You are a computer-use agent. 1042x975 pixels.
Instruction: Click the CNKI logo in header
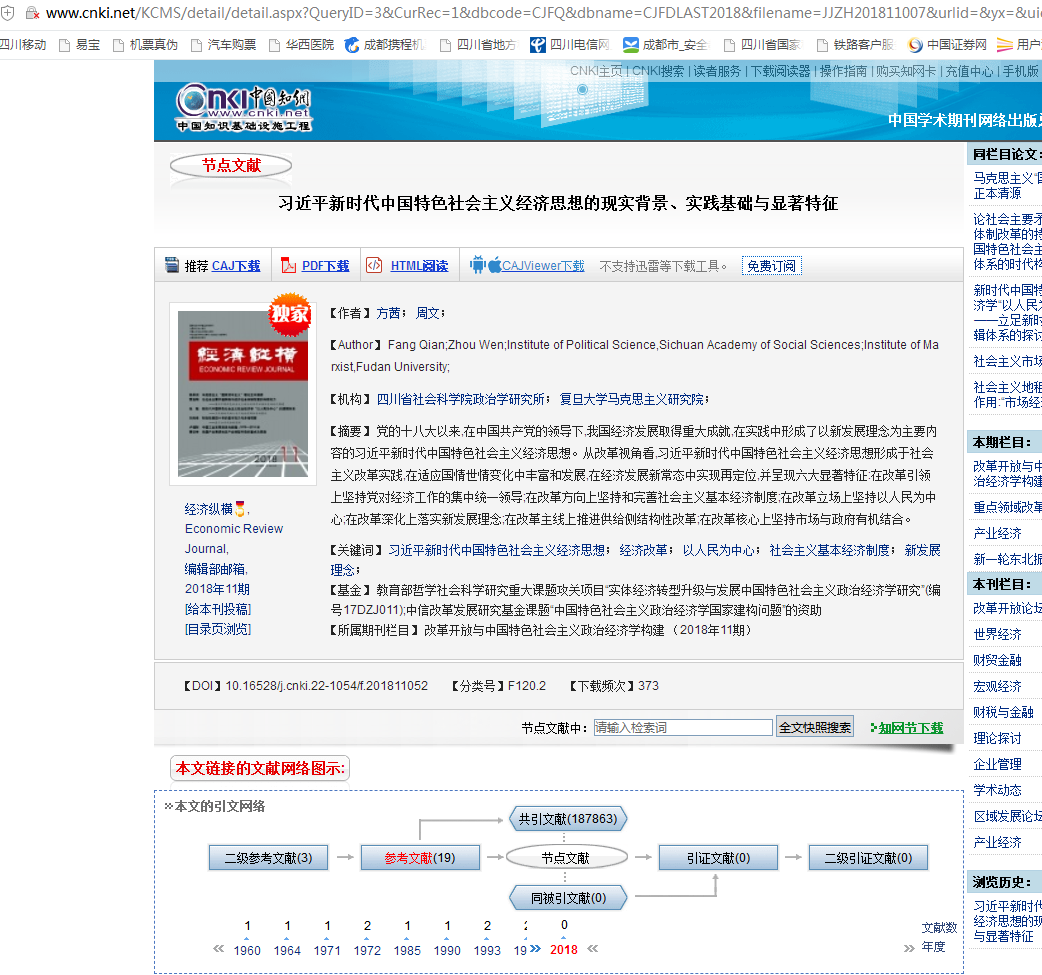pyautogui.click(x=244, y=106)
